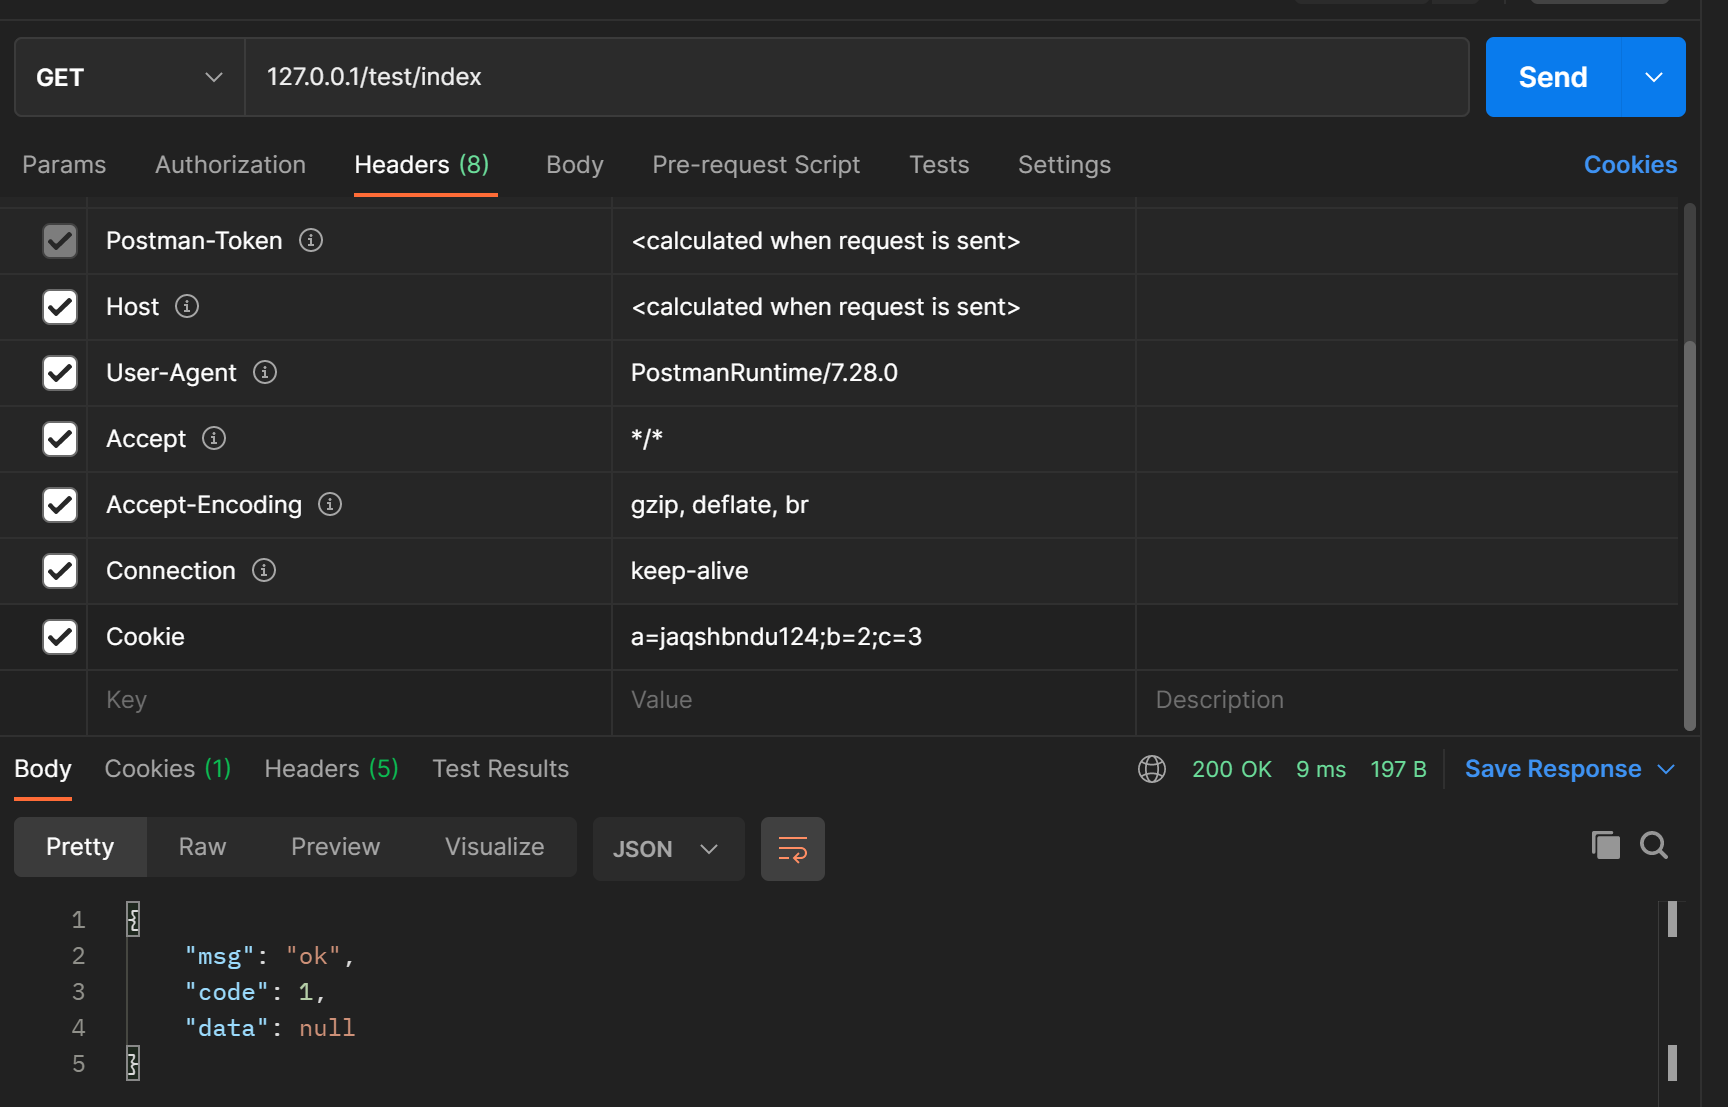This screenshot has width=1728, height=1107.
Task: Open search in response body
Action: pyautogui.click(x=1654, y=846)
